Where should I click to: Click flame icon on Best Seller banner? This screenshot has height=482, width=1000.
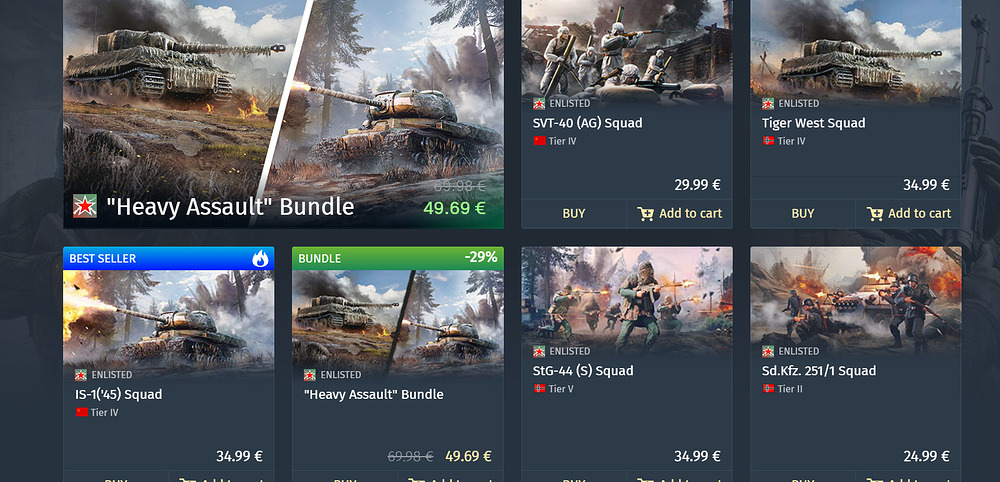point(260,258)
